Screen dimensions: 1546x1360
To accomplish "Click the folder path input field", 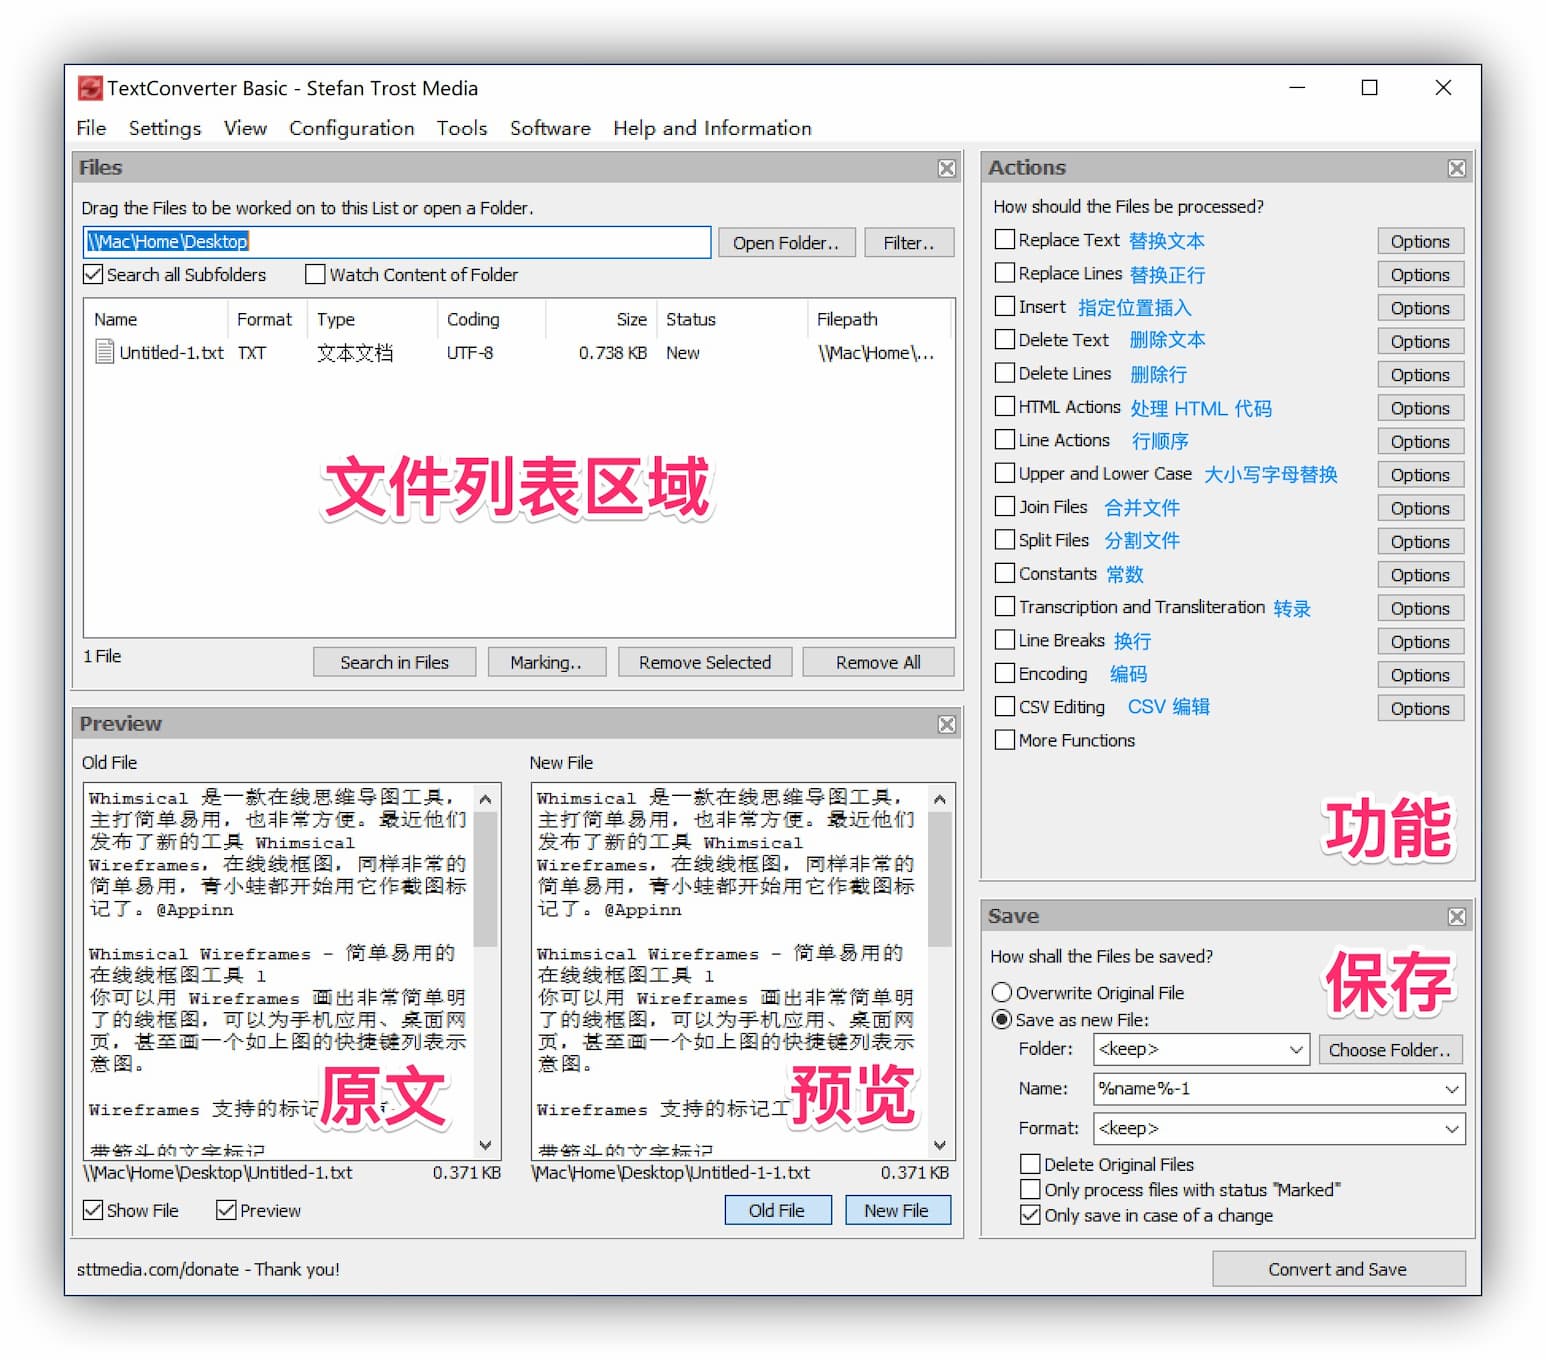I will (396, 242).
